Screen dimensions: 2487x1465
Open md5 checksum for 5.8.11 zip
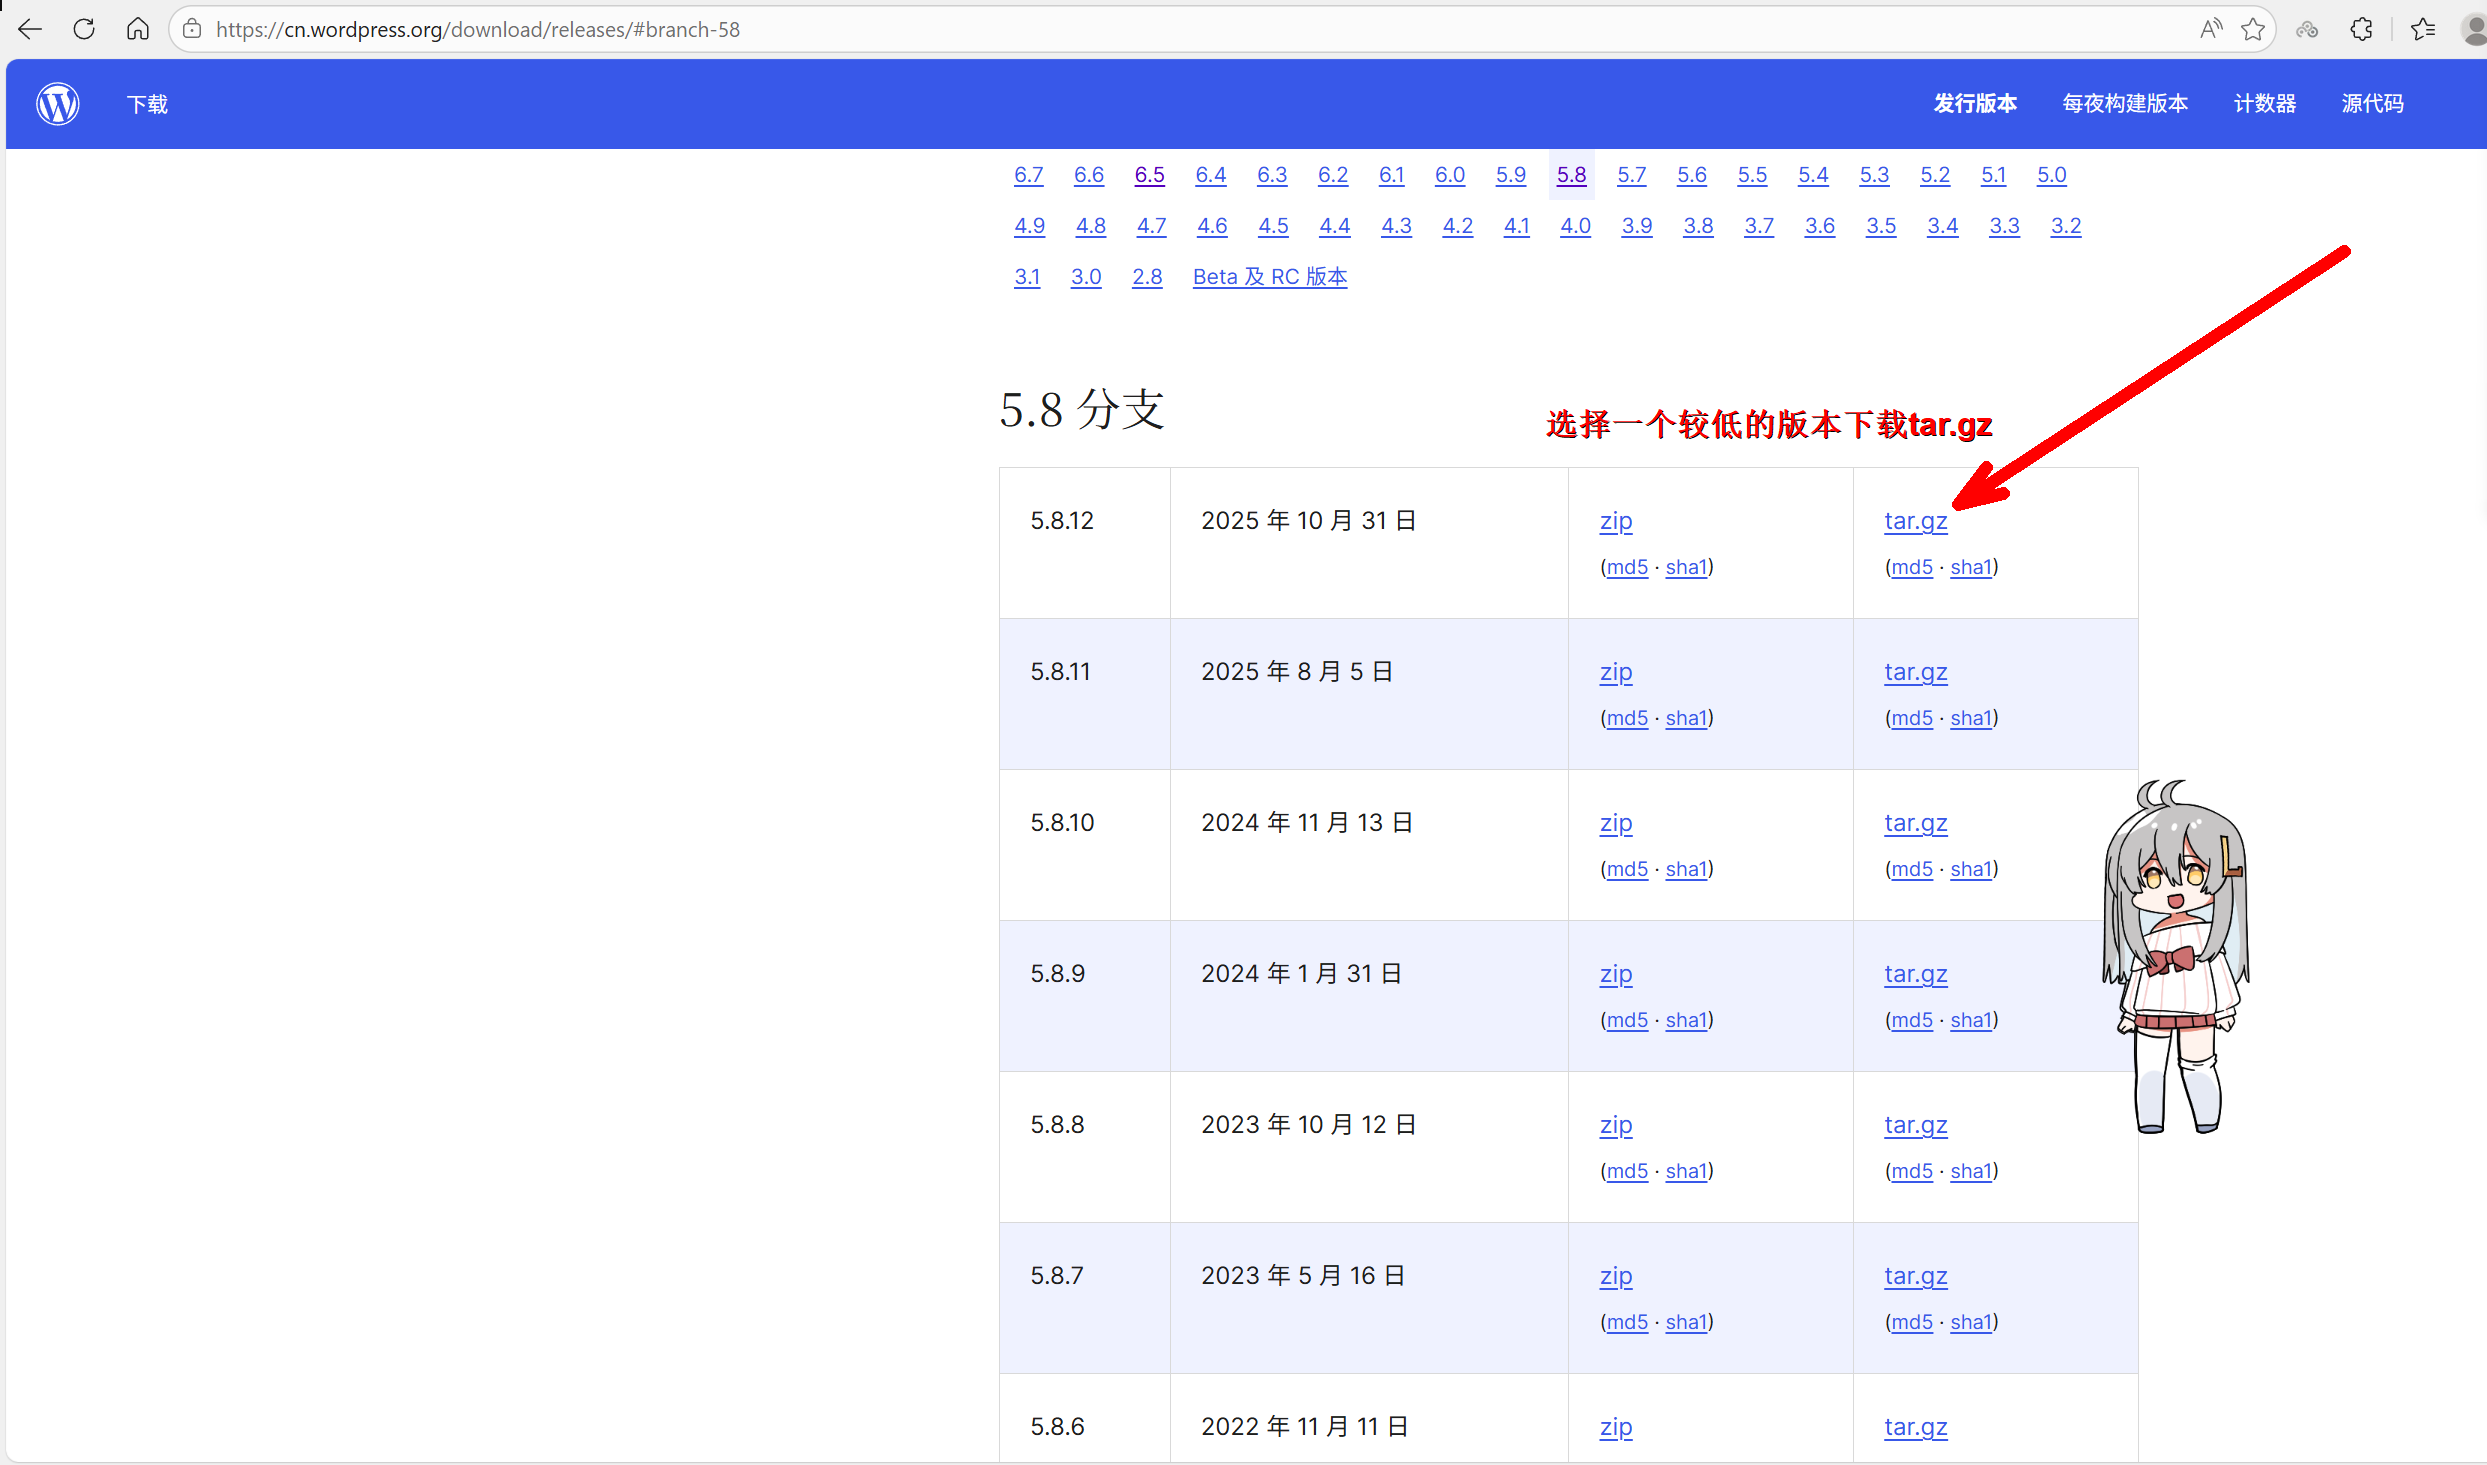(1627, 718)
